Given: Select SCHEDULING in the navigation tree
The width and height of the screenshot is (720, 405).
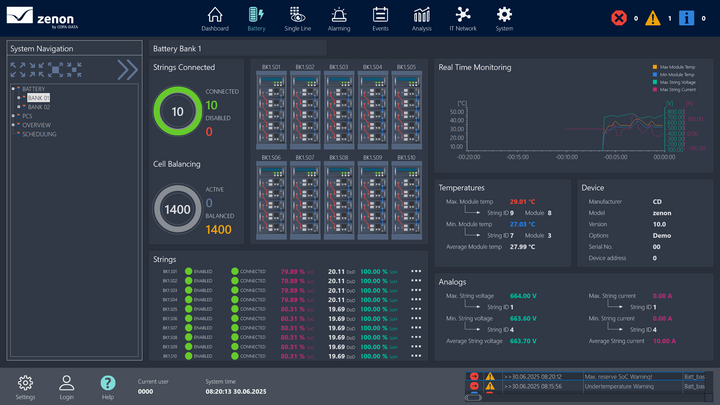Looking at the screenshot, I should point(39,134).
